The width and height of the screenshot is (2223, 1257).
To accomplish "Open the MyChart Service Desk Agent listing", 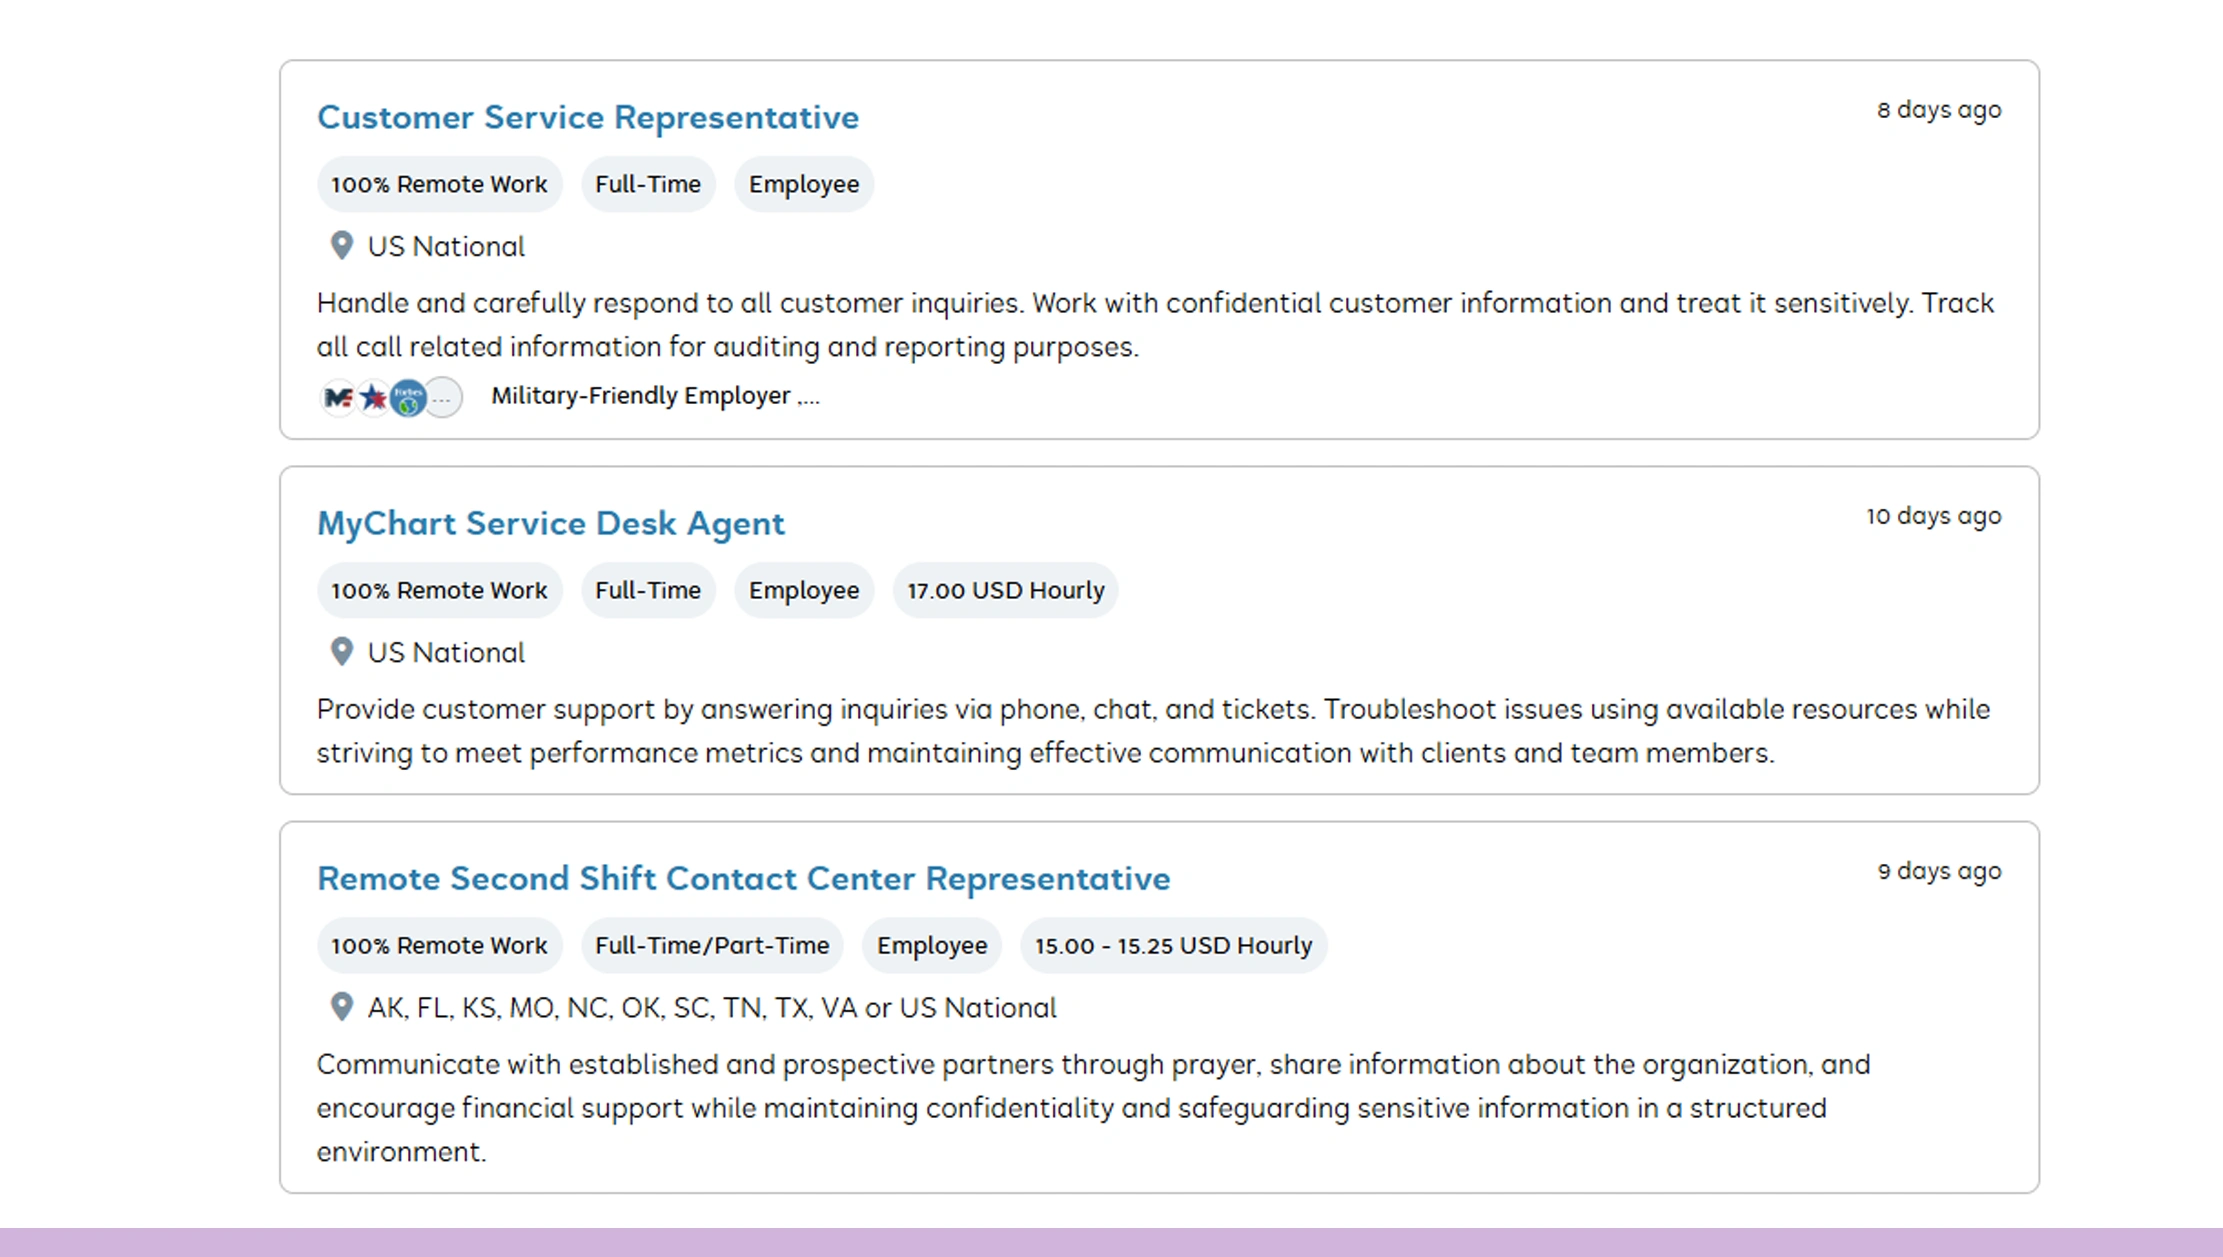I will tap(550, 523).
